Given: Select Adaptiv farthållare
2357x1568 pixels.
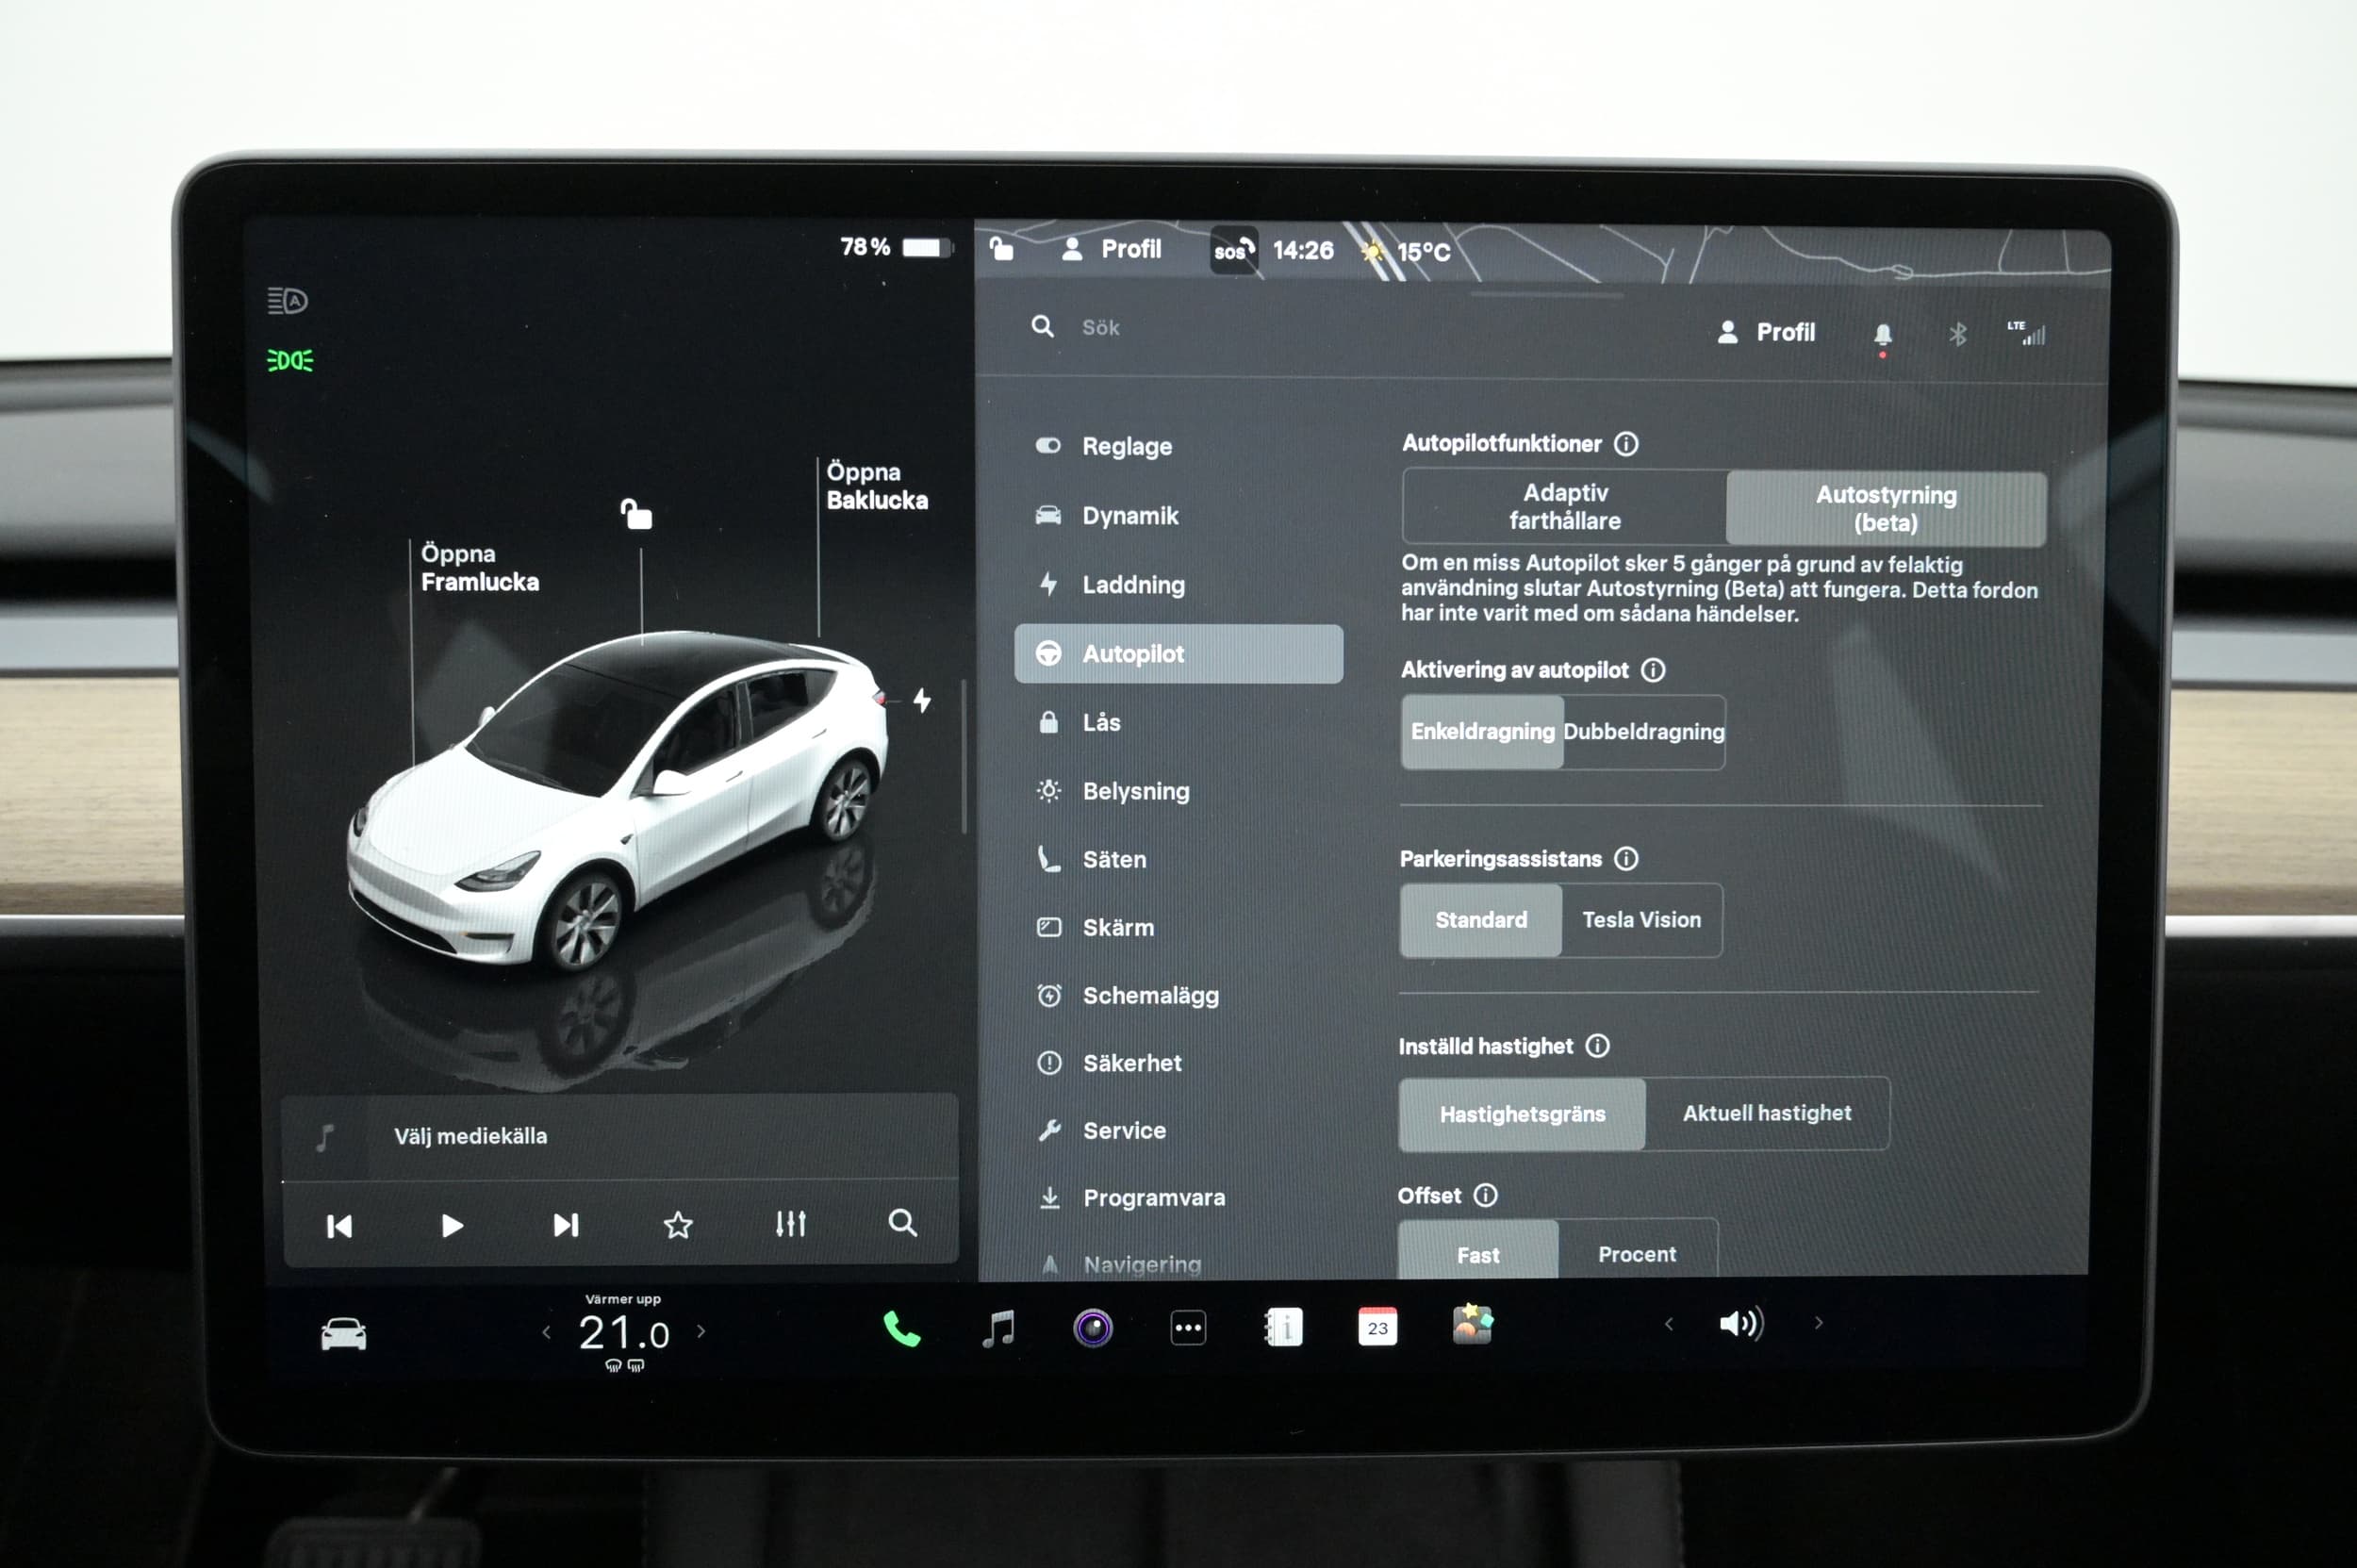Looking at the screenshot, I should pyautogui.click(x=1565, y=507).
